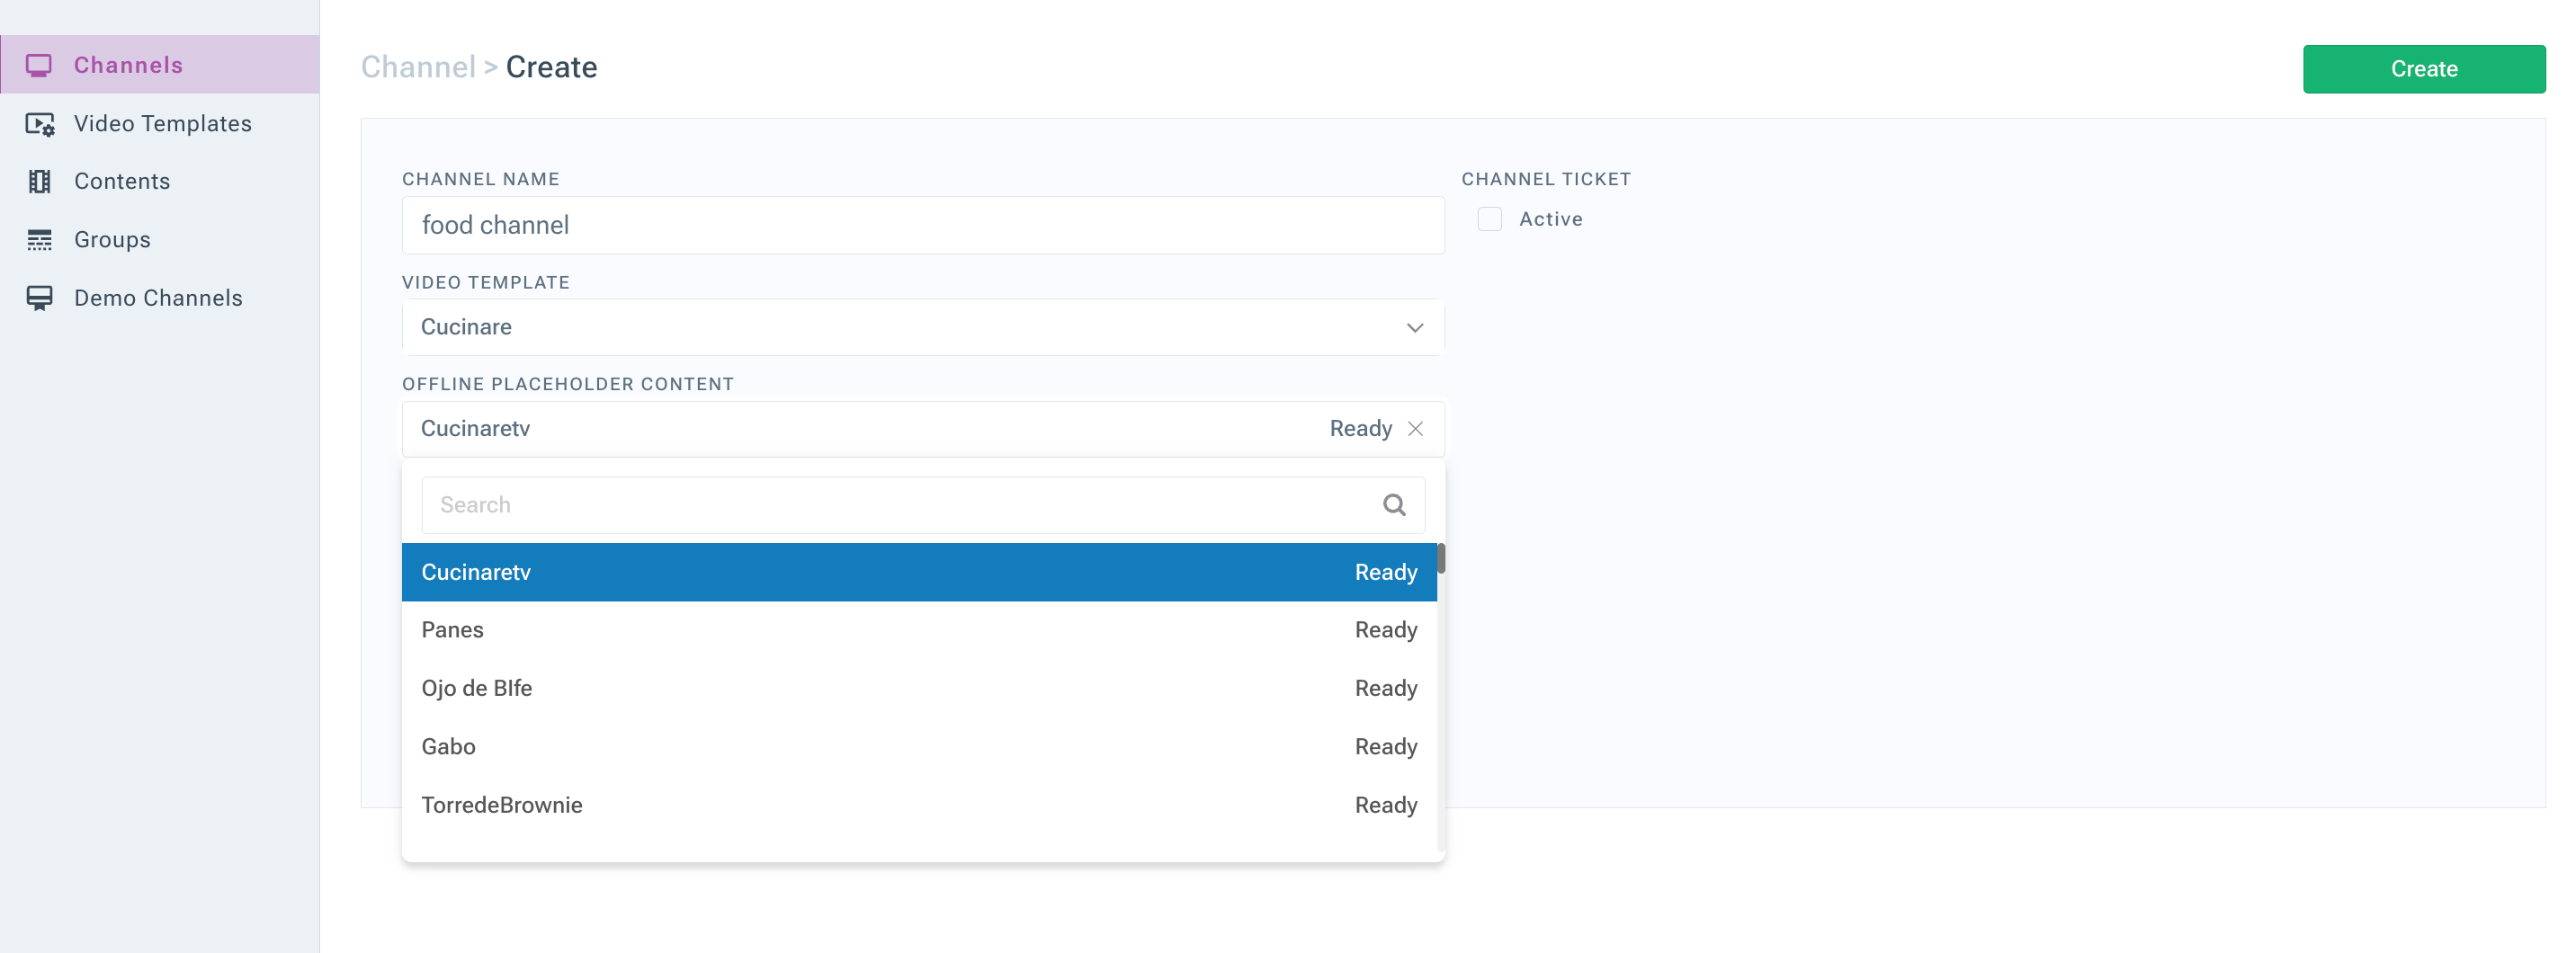Follow the Channel breadcrumb link

(418, 67)
